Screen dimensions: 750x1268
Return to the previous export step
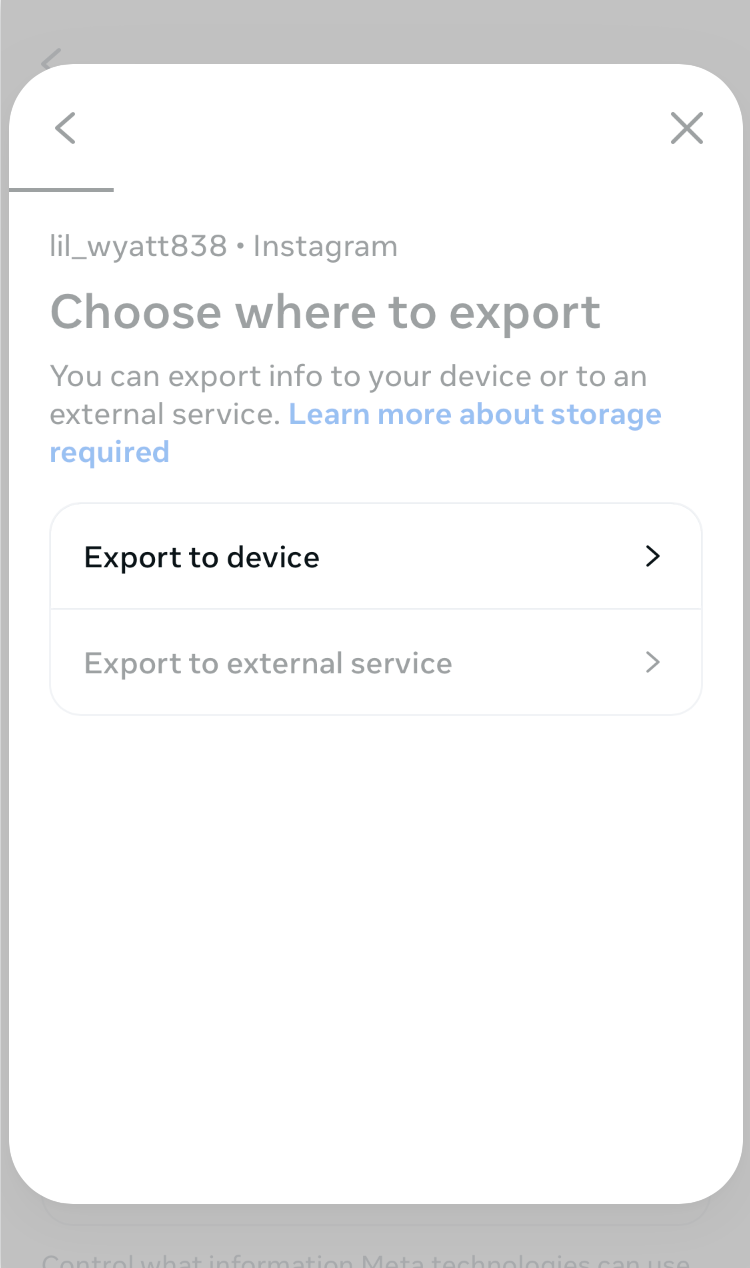pyautogui.click(x=64, y=128)
